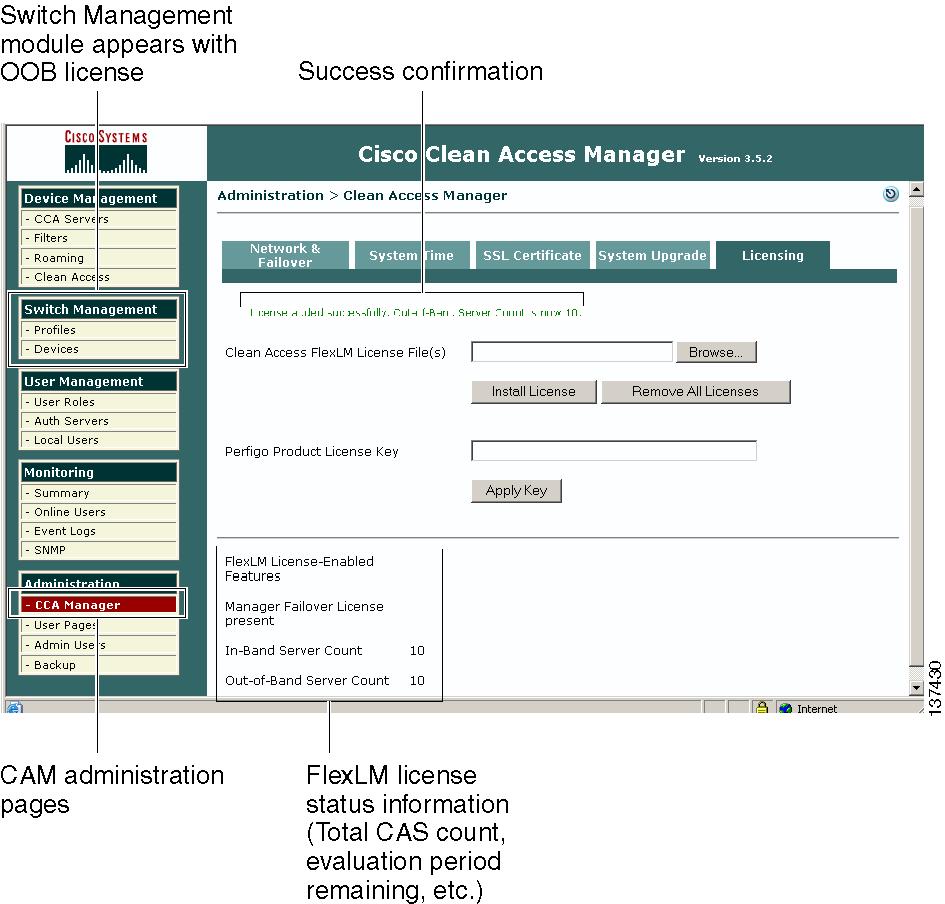Viewport: 945px width, 904px height.
Task: Open the Network & Failover tab
Action: click(x=285, y=255)
